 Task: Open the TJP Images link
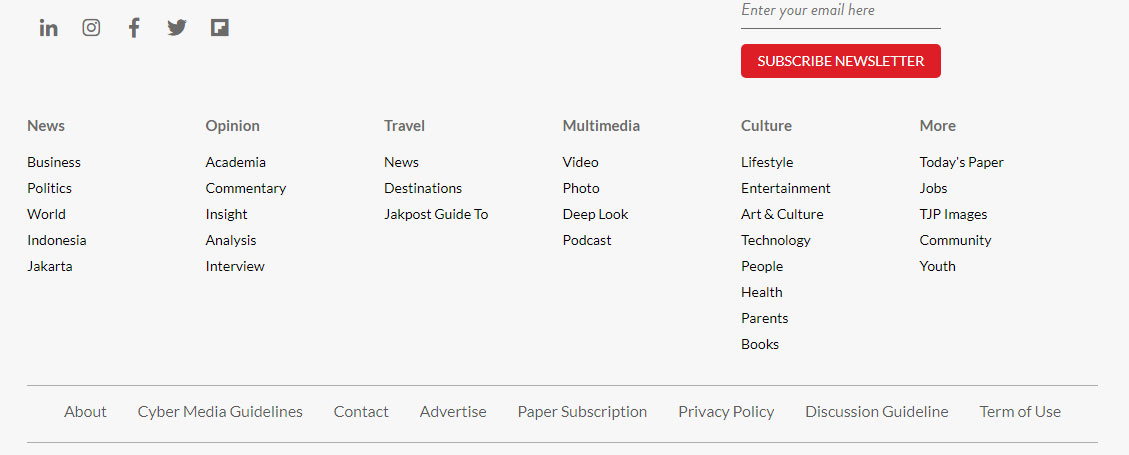(953, 214)
